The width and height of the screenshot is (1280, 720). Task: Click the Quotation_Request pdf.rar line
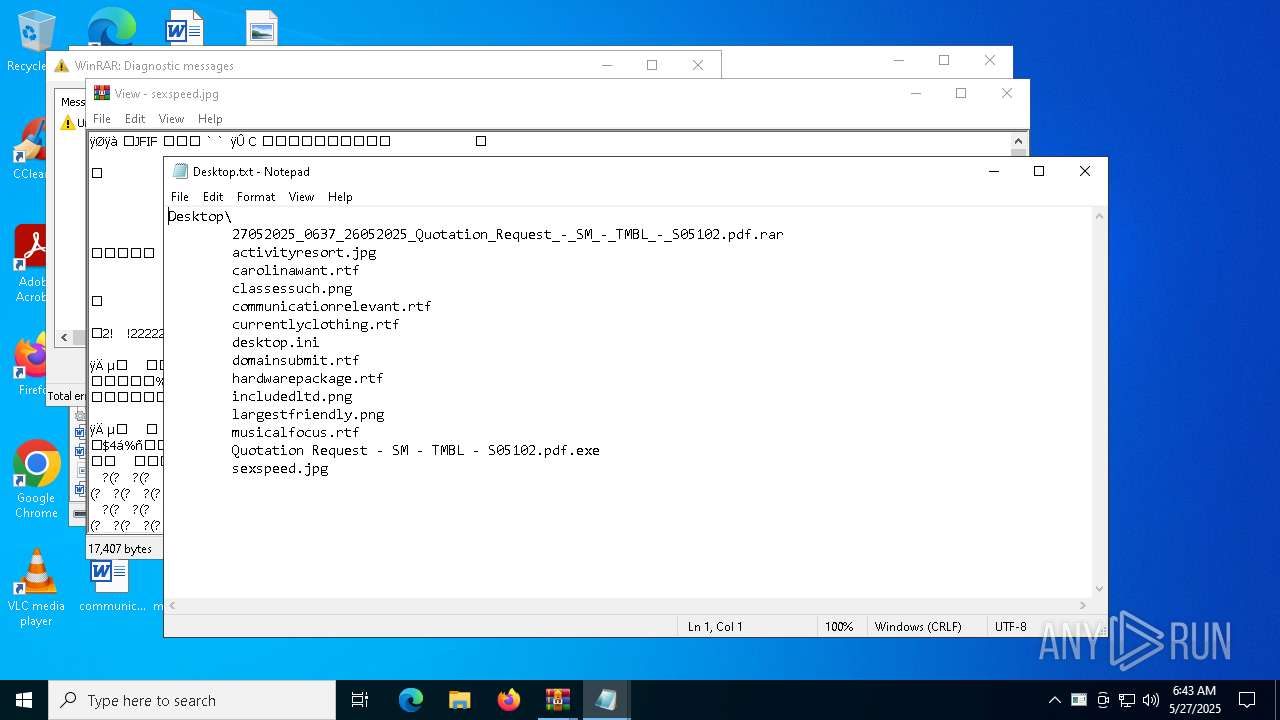tap(508, 234)
